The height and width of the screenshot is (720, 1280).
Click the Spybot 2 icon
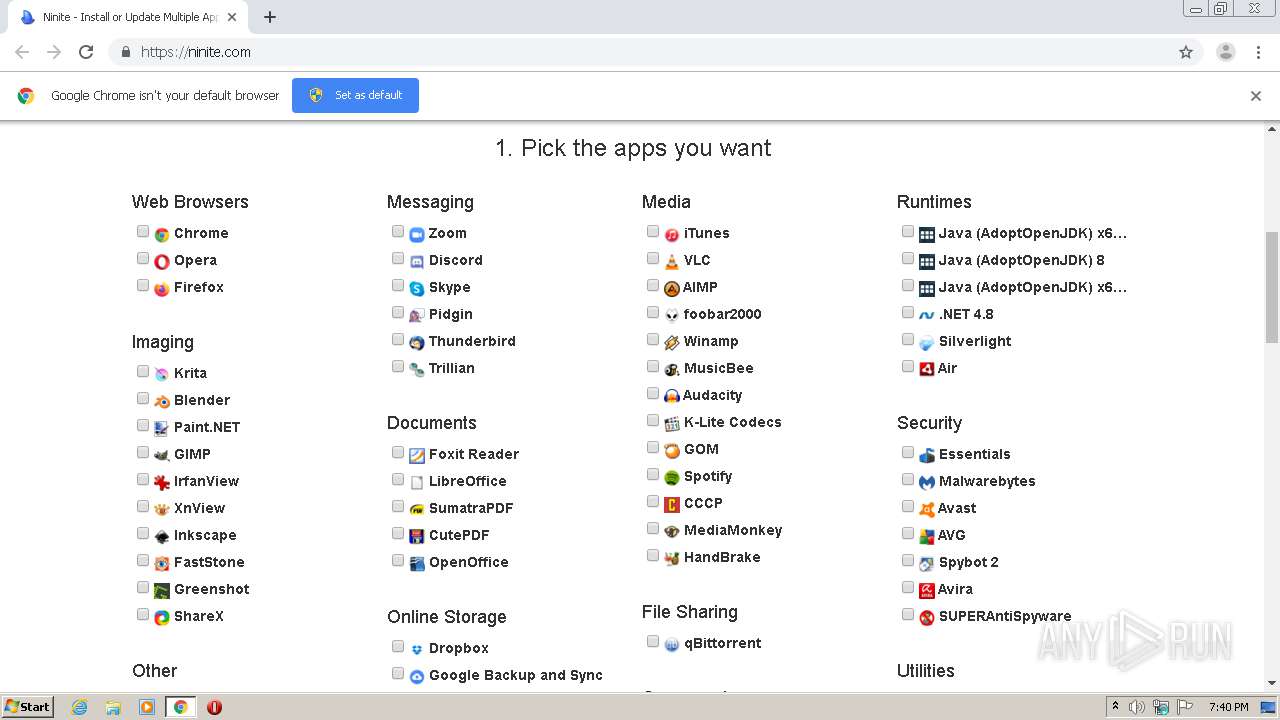coord(927,563)
